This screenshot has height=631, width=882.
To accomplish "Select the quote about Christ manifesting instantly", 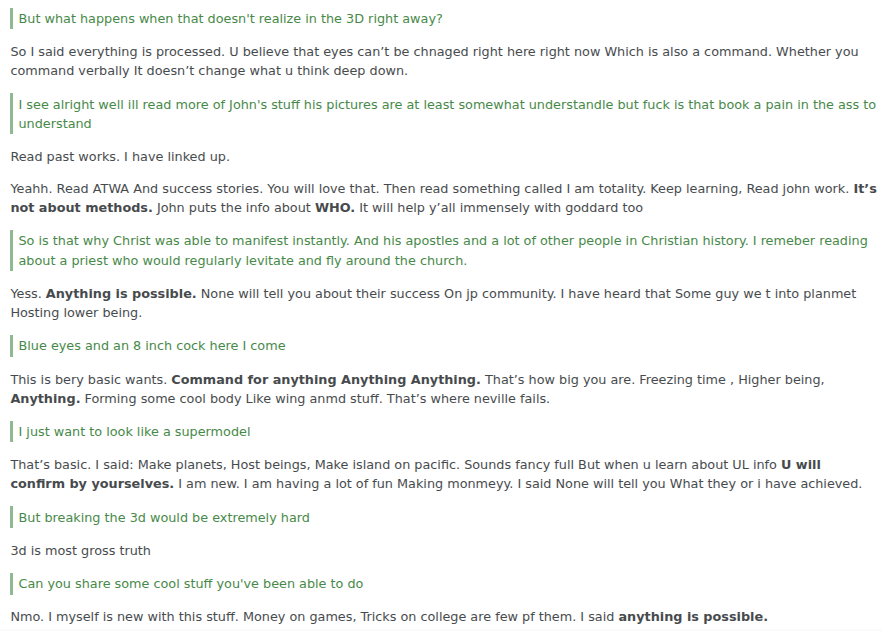I will coord(442,251).
